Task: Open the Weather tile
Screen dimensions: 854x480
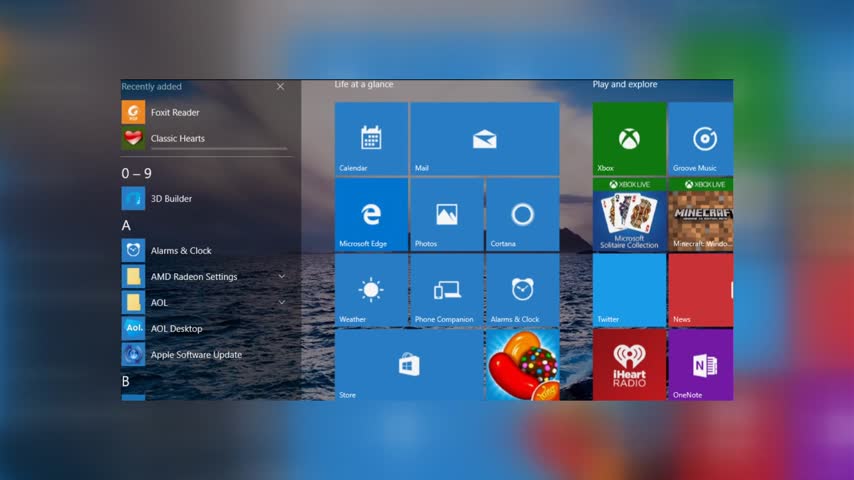Action: point(371,290)
